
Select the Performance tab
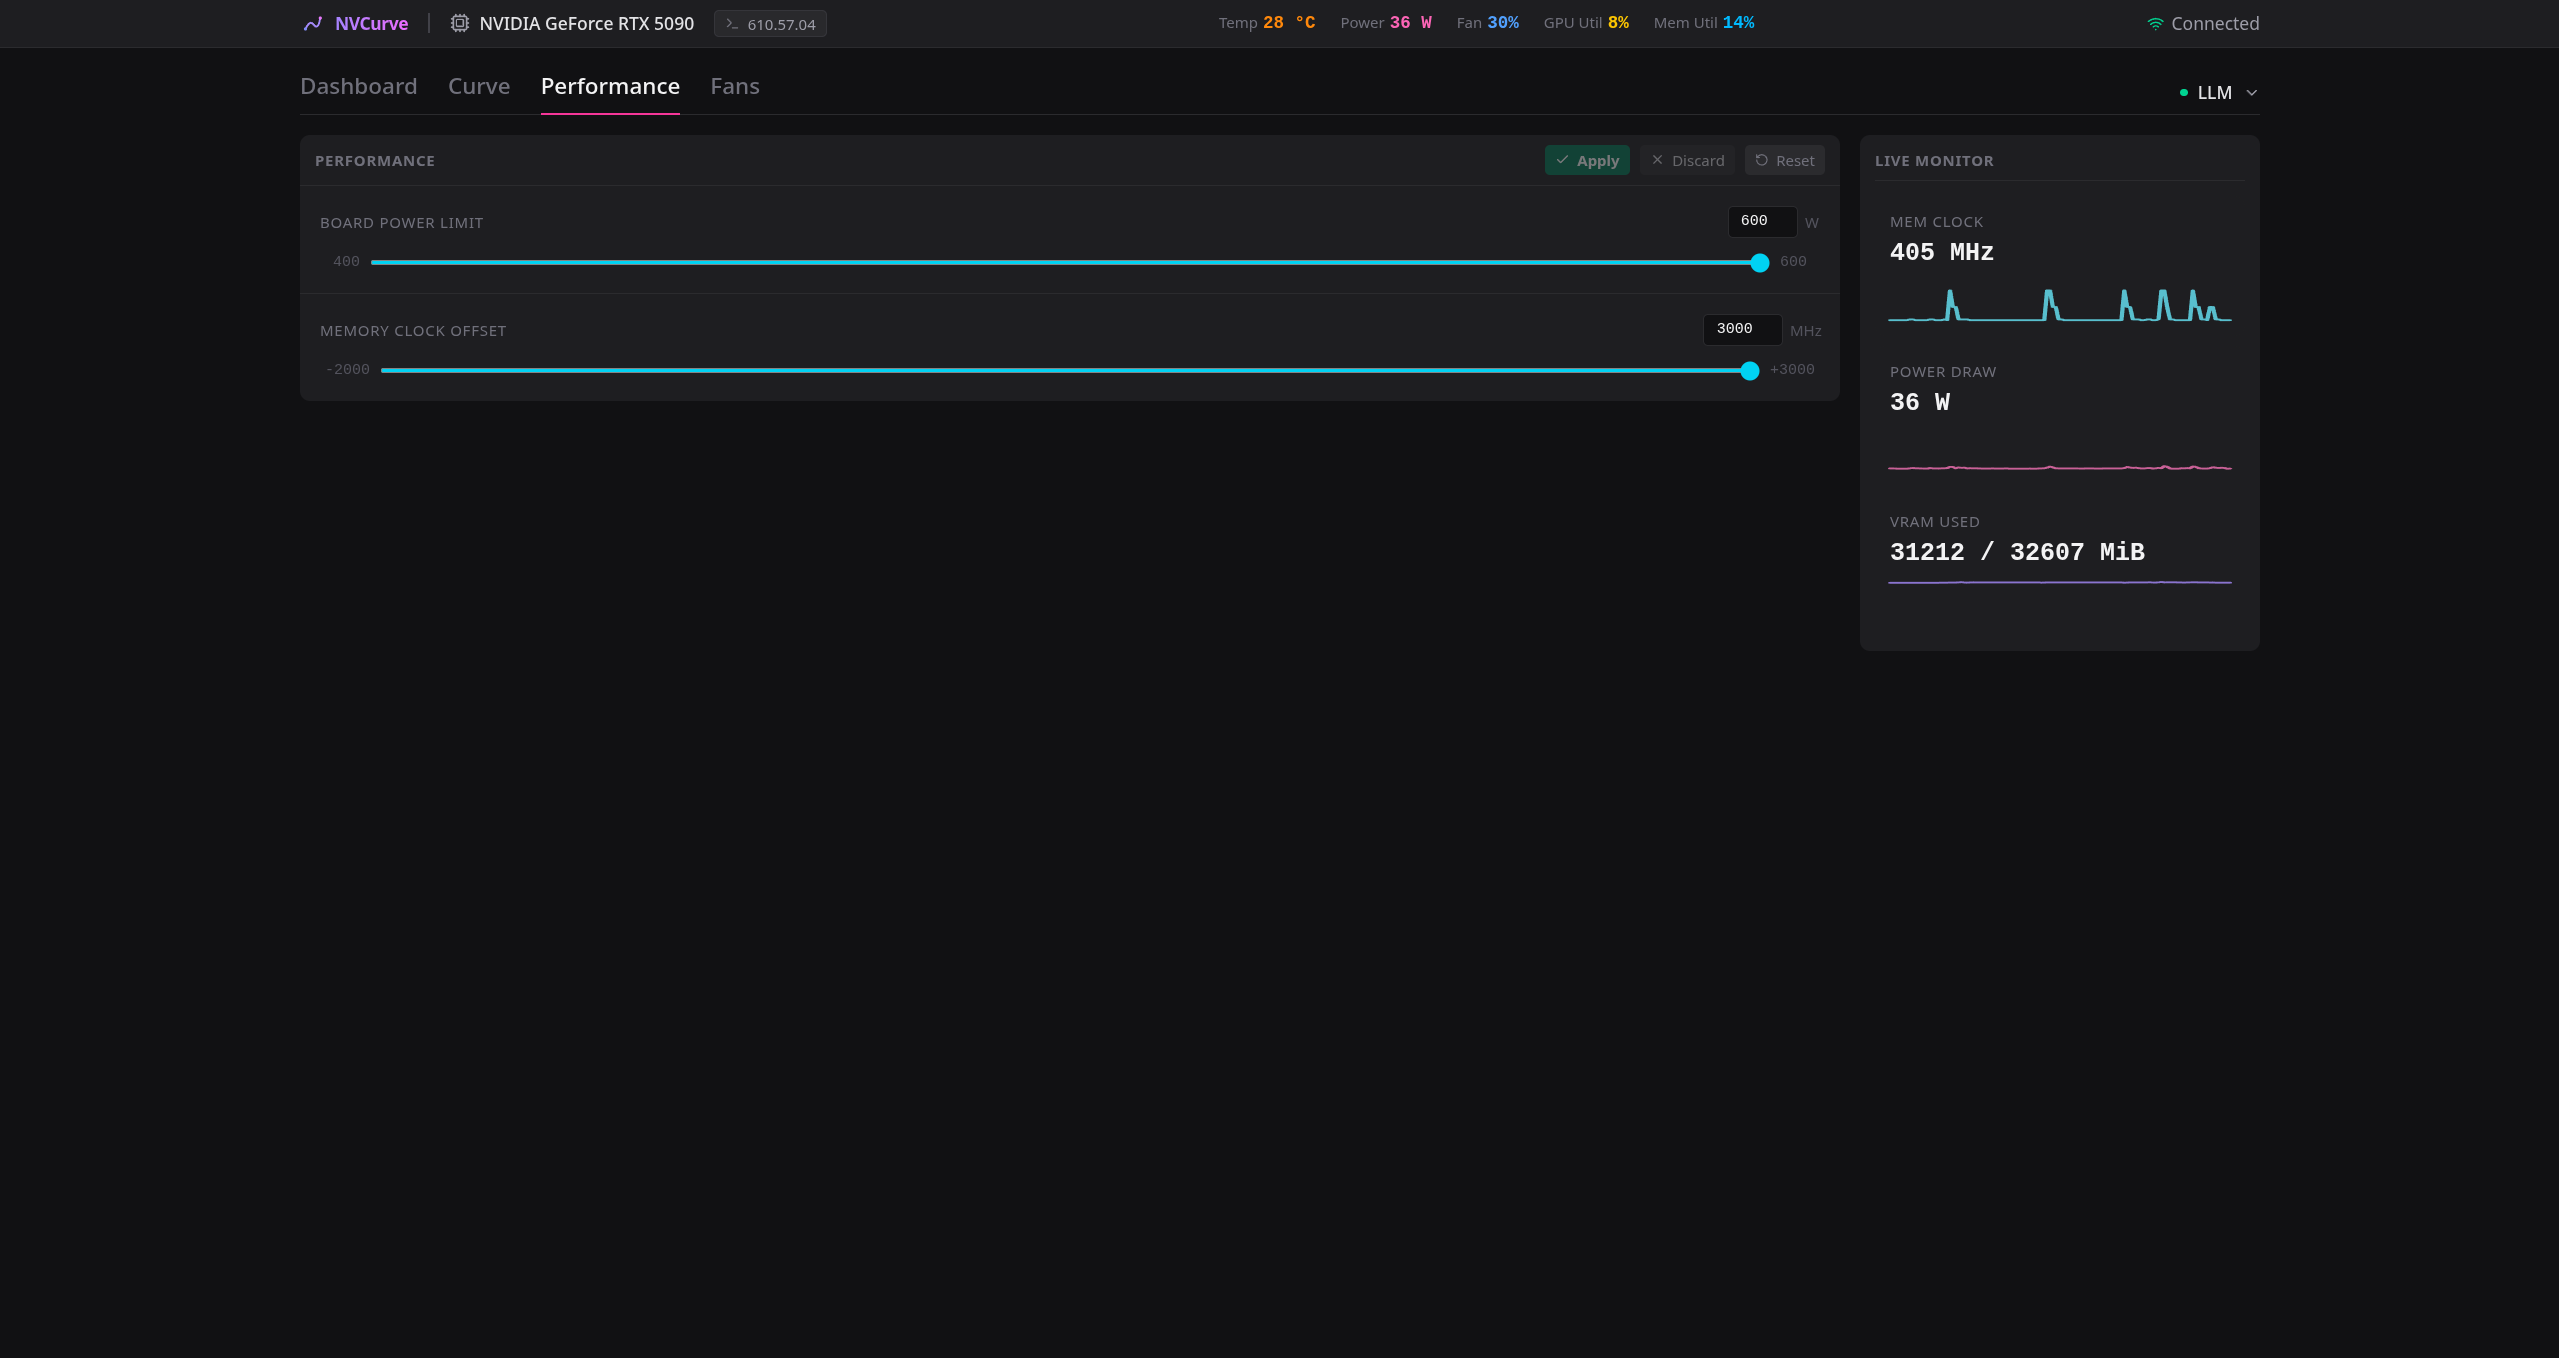point(610,86)
